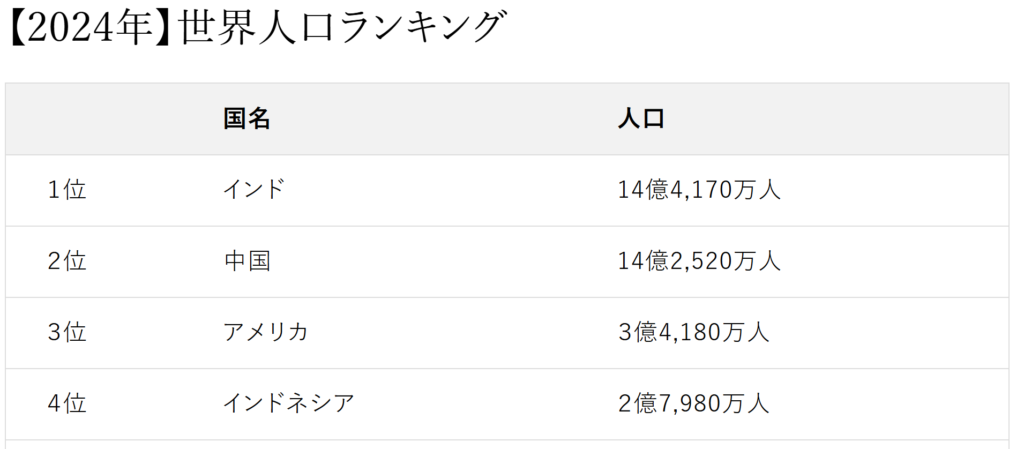The image size is (1024, 449).
Task: Click empty space right of the page title
Action: 760,29
